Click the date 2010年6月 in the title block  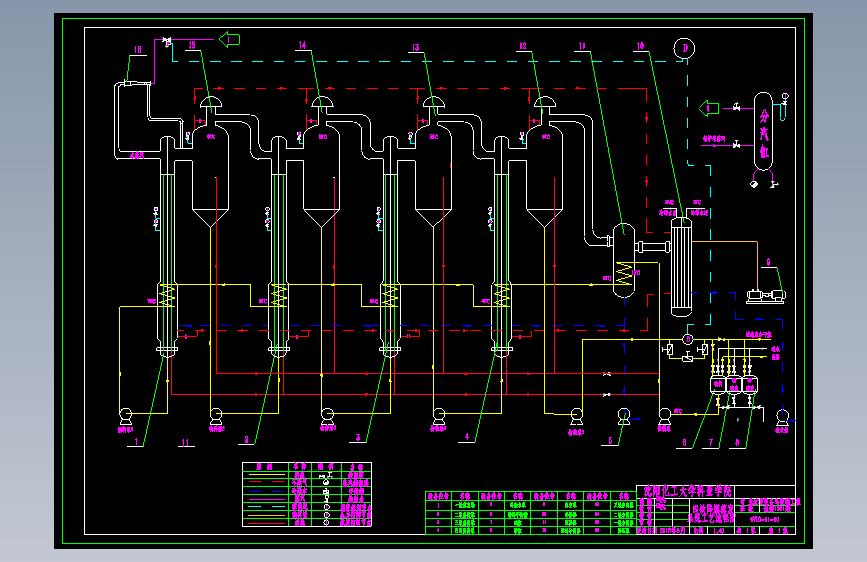tap(671, 530)
